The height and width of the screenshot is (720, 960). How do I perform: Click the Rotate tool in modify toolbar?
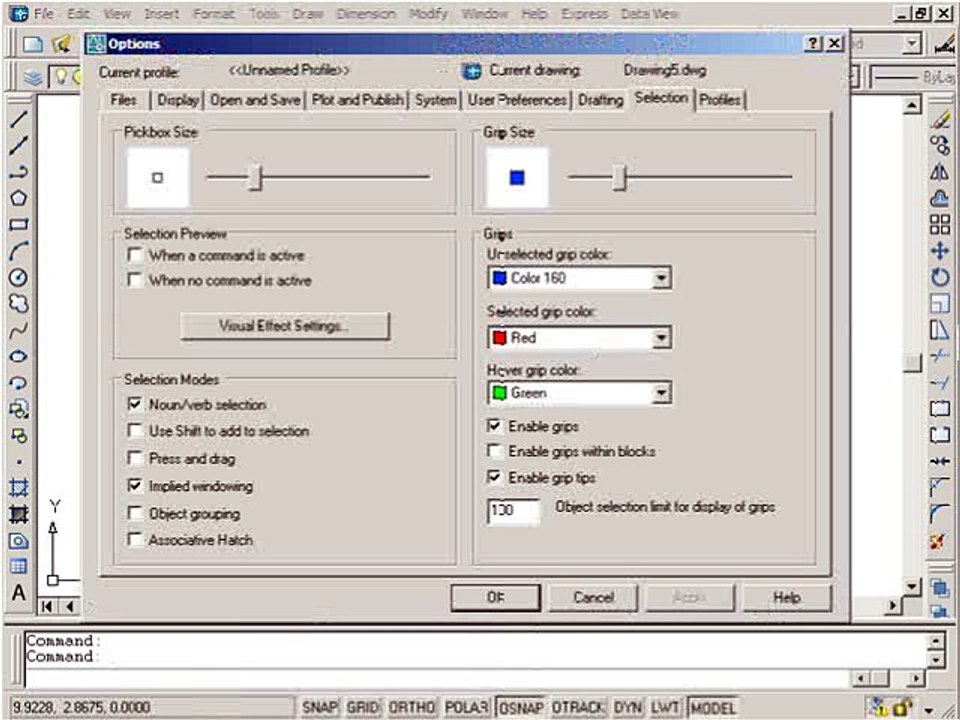tap(940, 277)
